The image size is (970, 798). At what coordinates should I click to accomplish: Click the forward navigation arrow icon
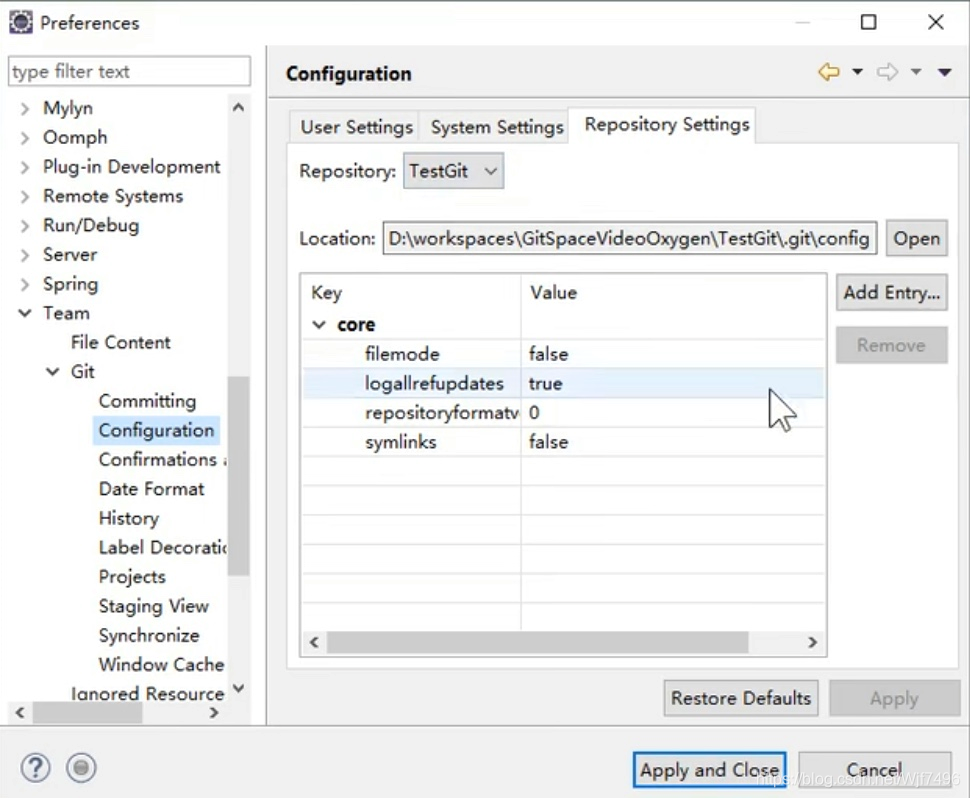pyautogui.click(x=887, y=72)
